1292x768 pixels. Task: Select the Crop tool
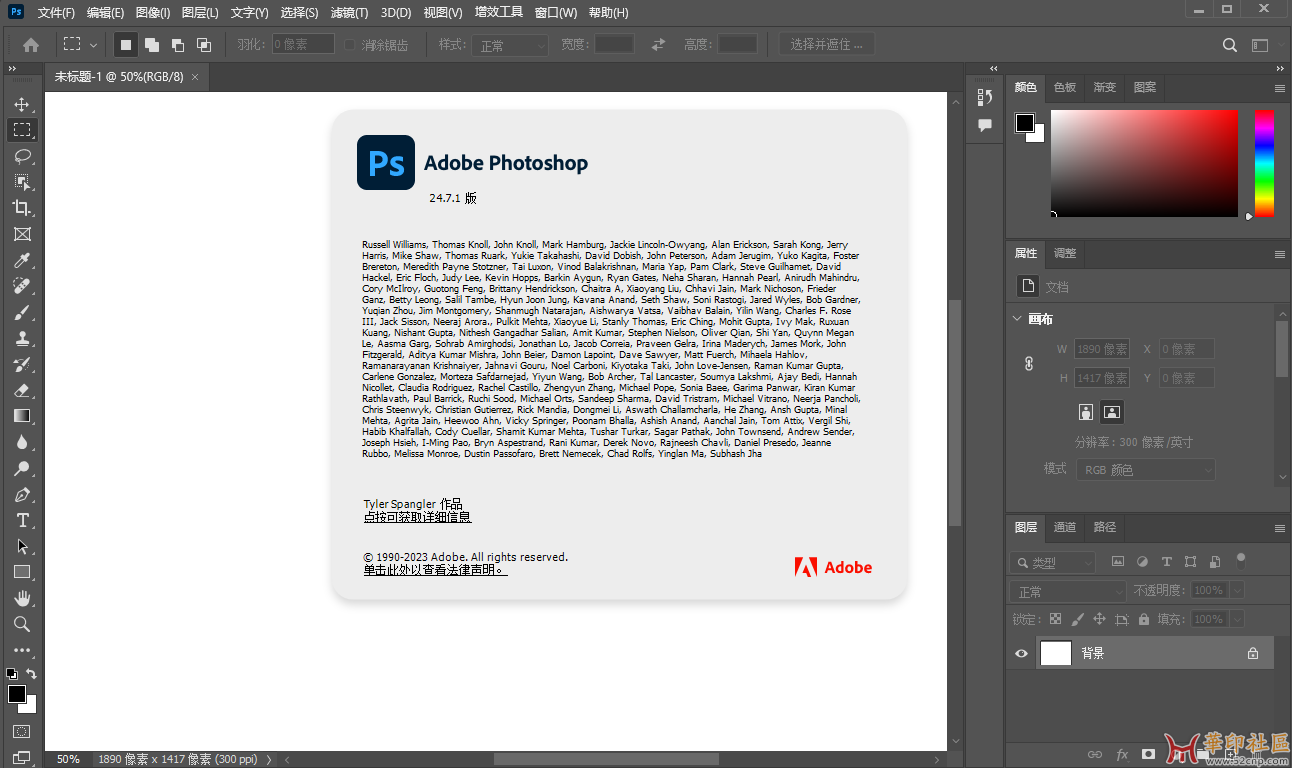click(22, 208)
